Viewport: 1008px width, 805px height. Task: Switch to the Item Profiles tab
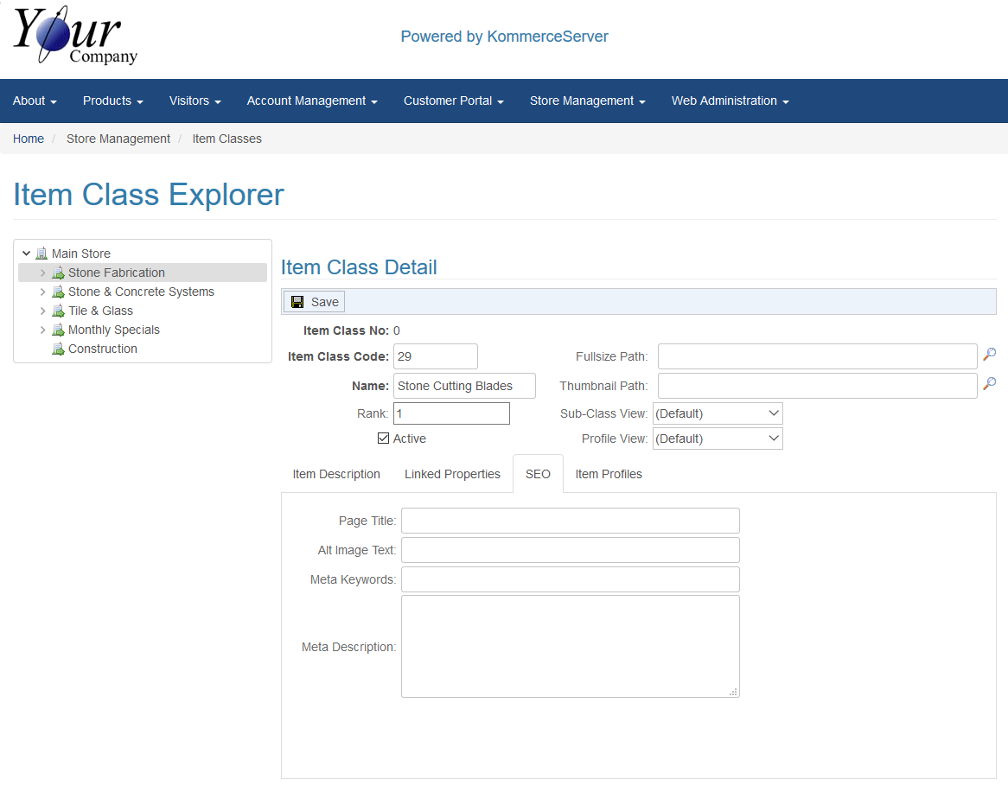(x=608, y=474)
